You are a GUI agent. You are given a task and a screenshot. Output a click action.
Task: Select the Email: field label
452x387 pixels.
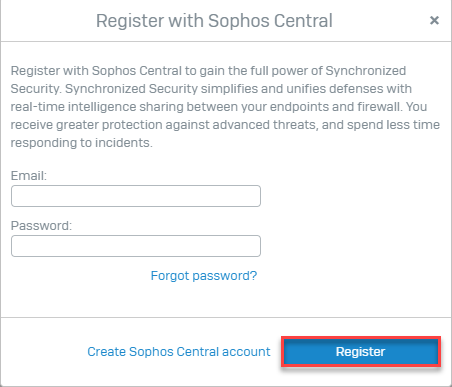point(29,175)
